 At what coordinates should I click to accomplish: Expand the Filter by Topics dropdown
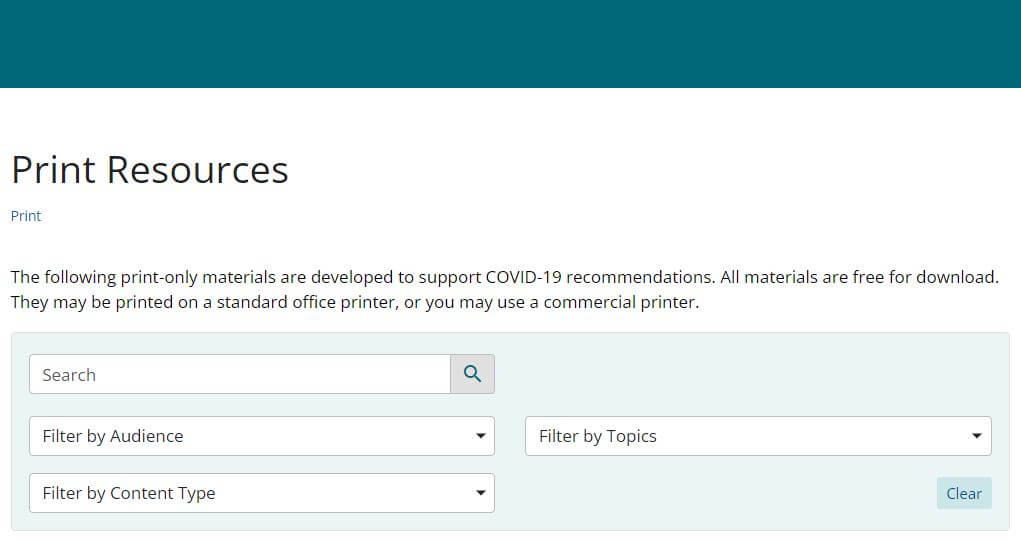[x=758, y=436]
